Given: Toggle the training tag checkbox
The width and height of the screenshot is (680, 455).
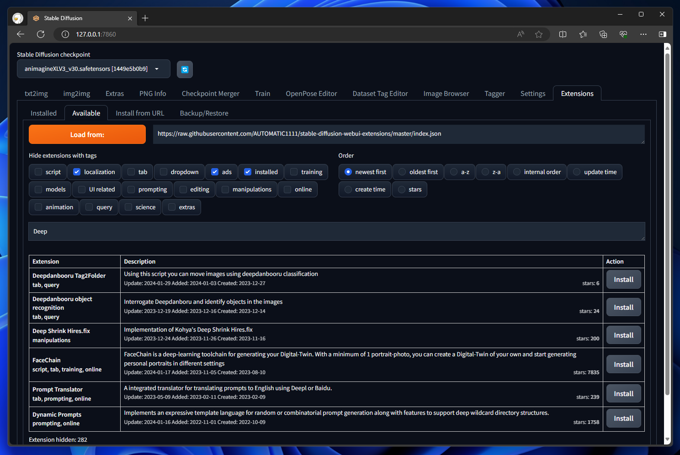Looking at the screenshot, I should (294, 172).
